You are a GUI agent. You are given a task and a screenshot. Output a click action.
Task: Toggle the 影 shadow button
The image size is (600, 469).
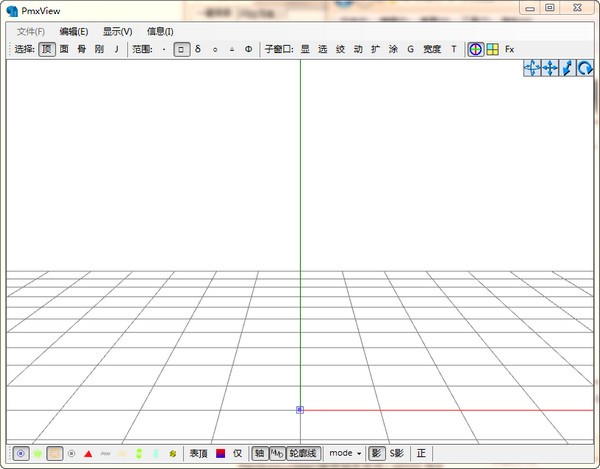[x=376, y=454]
